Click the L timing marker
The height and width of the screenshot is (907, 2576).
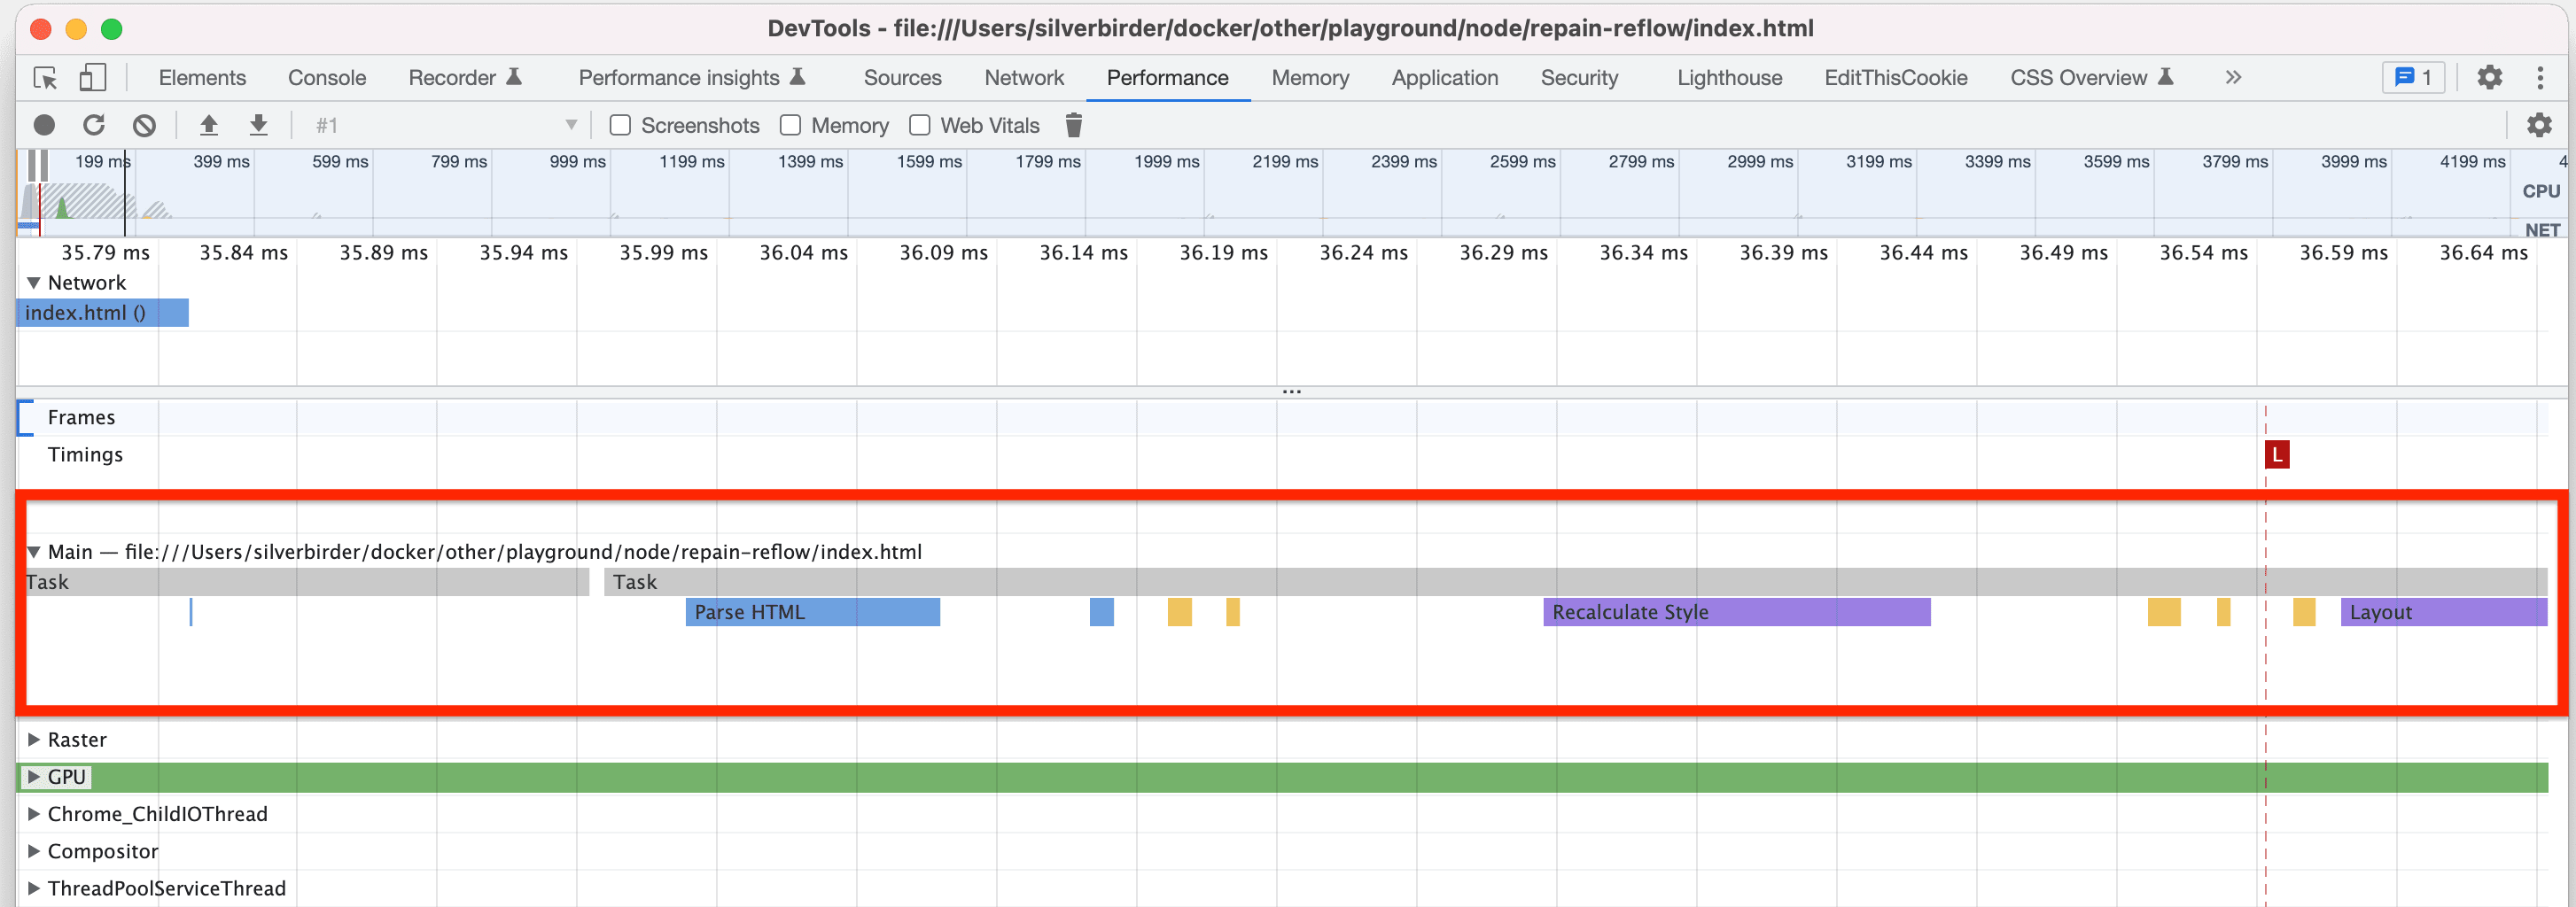tap(2277, 455)
